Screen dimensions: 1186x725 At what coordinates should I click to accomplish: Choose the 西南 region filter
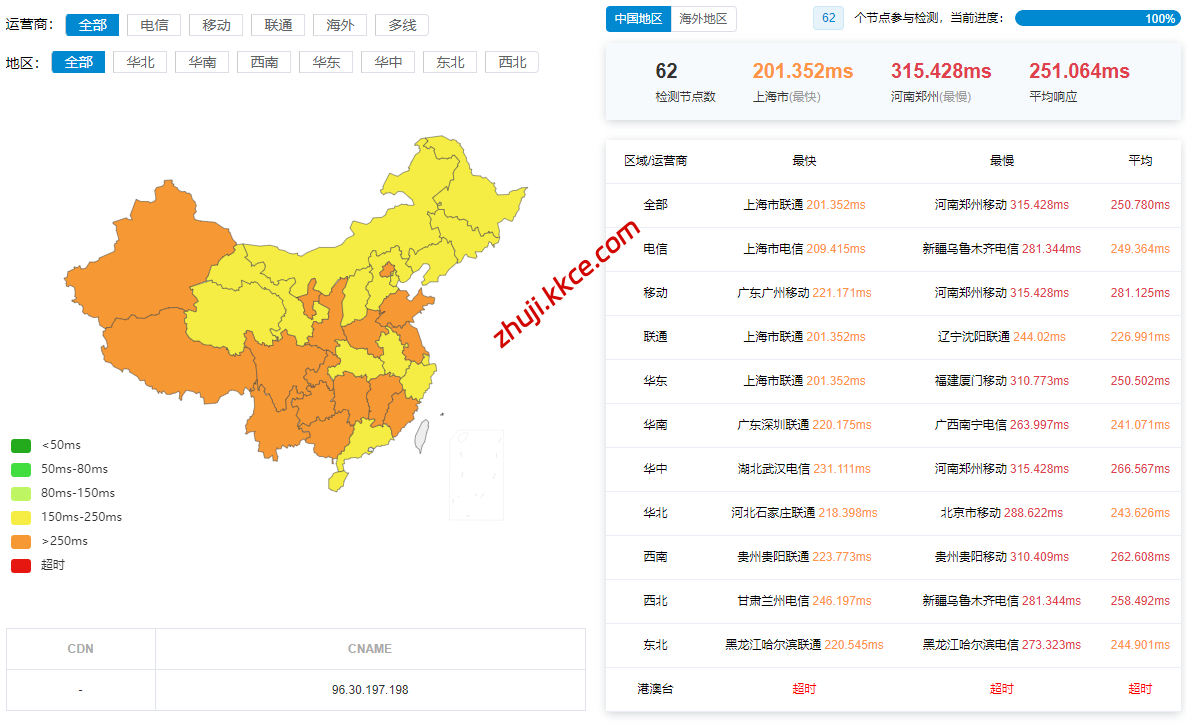pyautogui.click(x=264, y=62)
